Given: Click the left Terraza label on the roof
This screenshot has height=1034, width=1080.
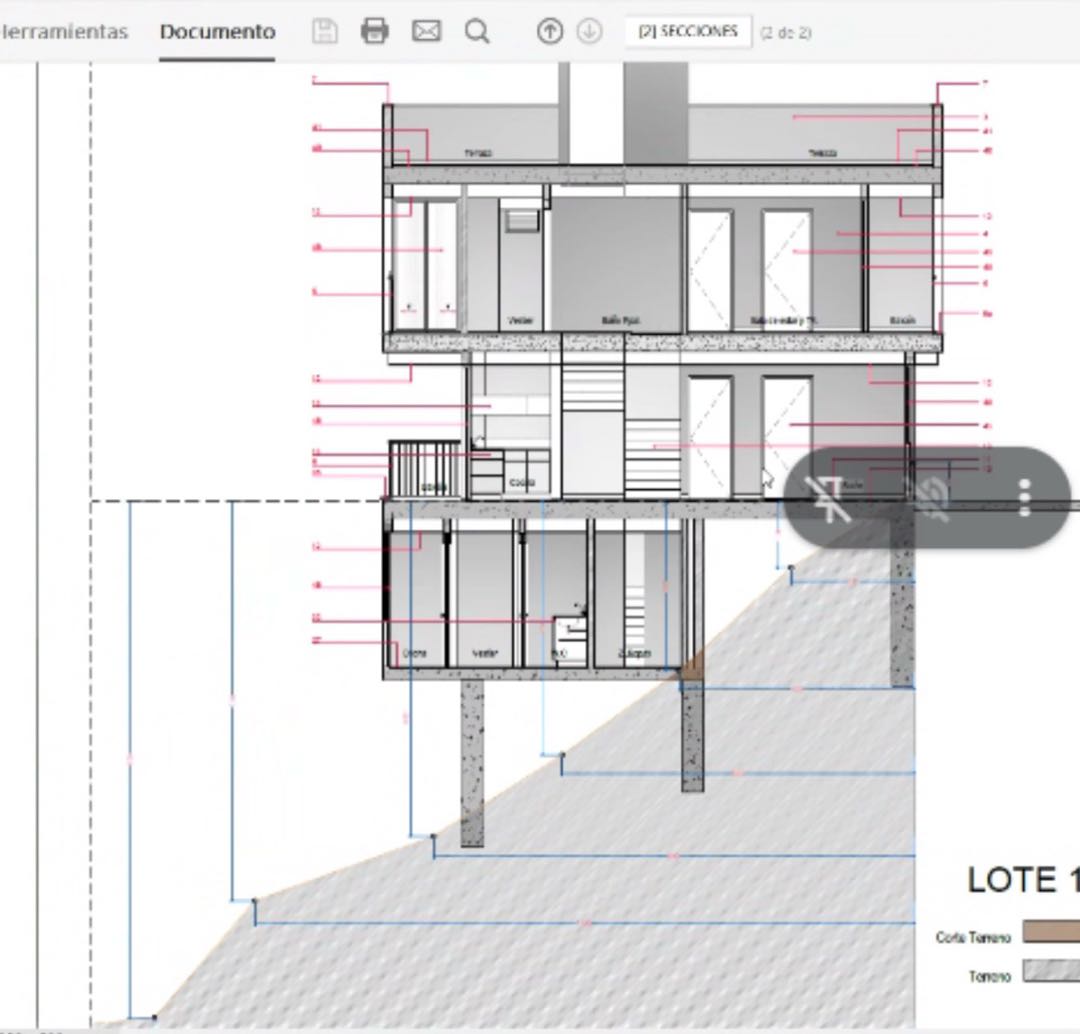Looking at the screenshot, I should coord(478,154).
